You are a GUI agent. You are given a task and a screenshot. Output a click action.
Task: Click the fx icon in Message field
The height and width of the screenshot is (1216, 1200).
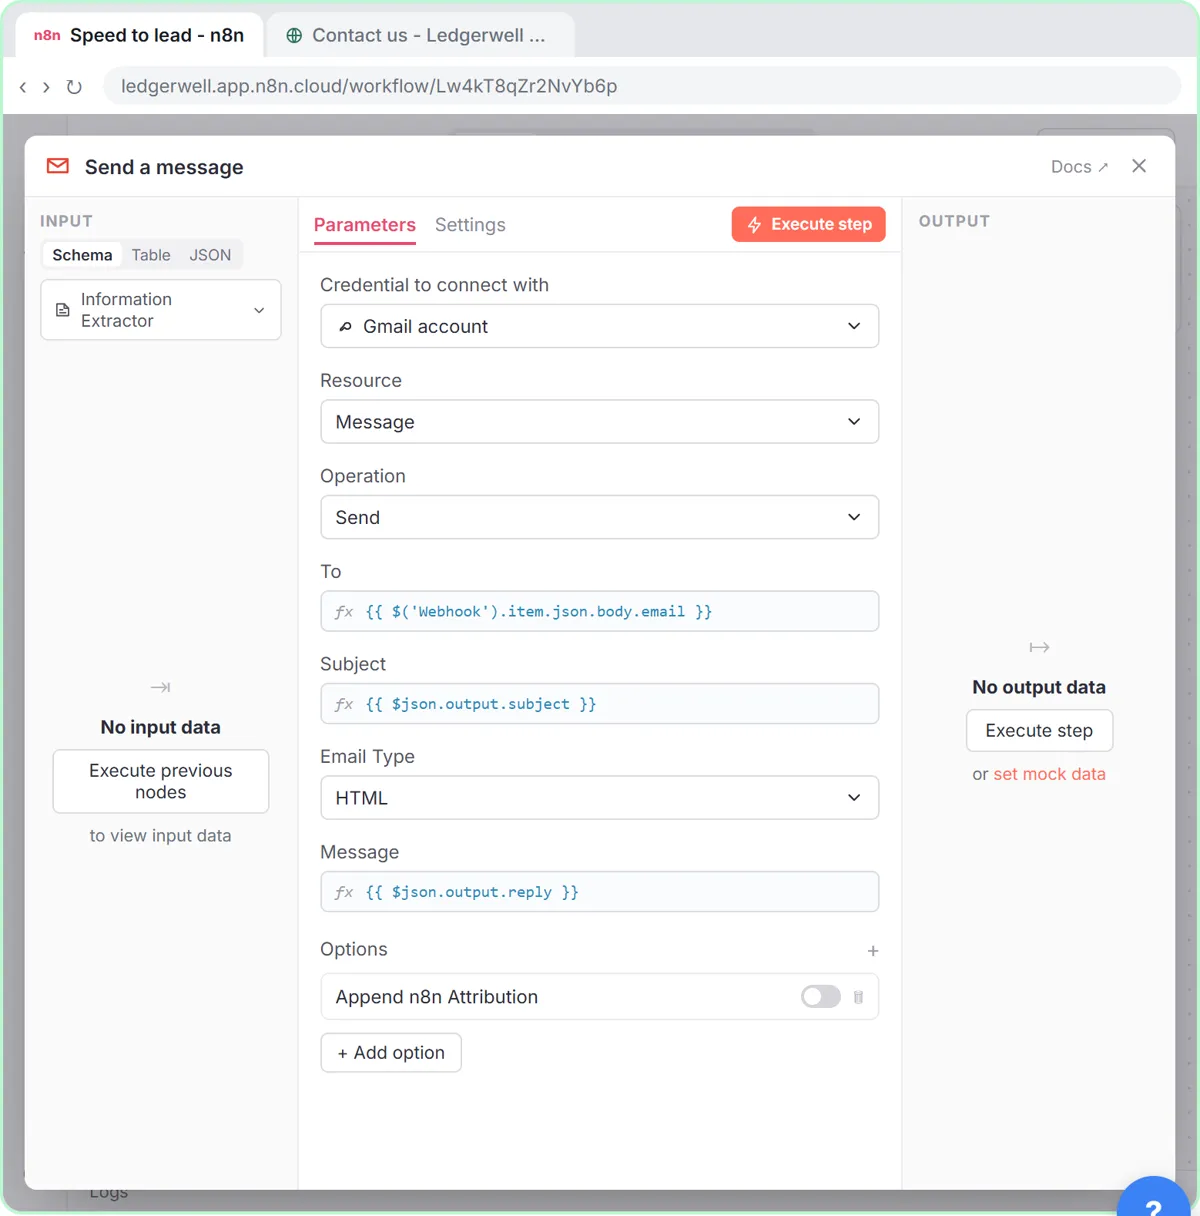344,892
